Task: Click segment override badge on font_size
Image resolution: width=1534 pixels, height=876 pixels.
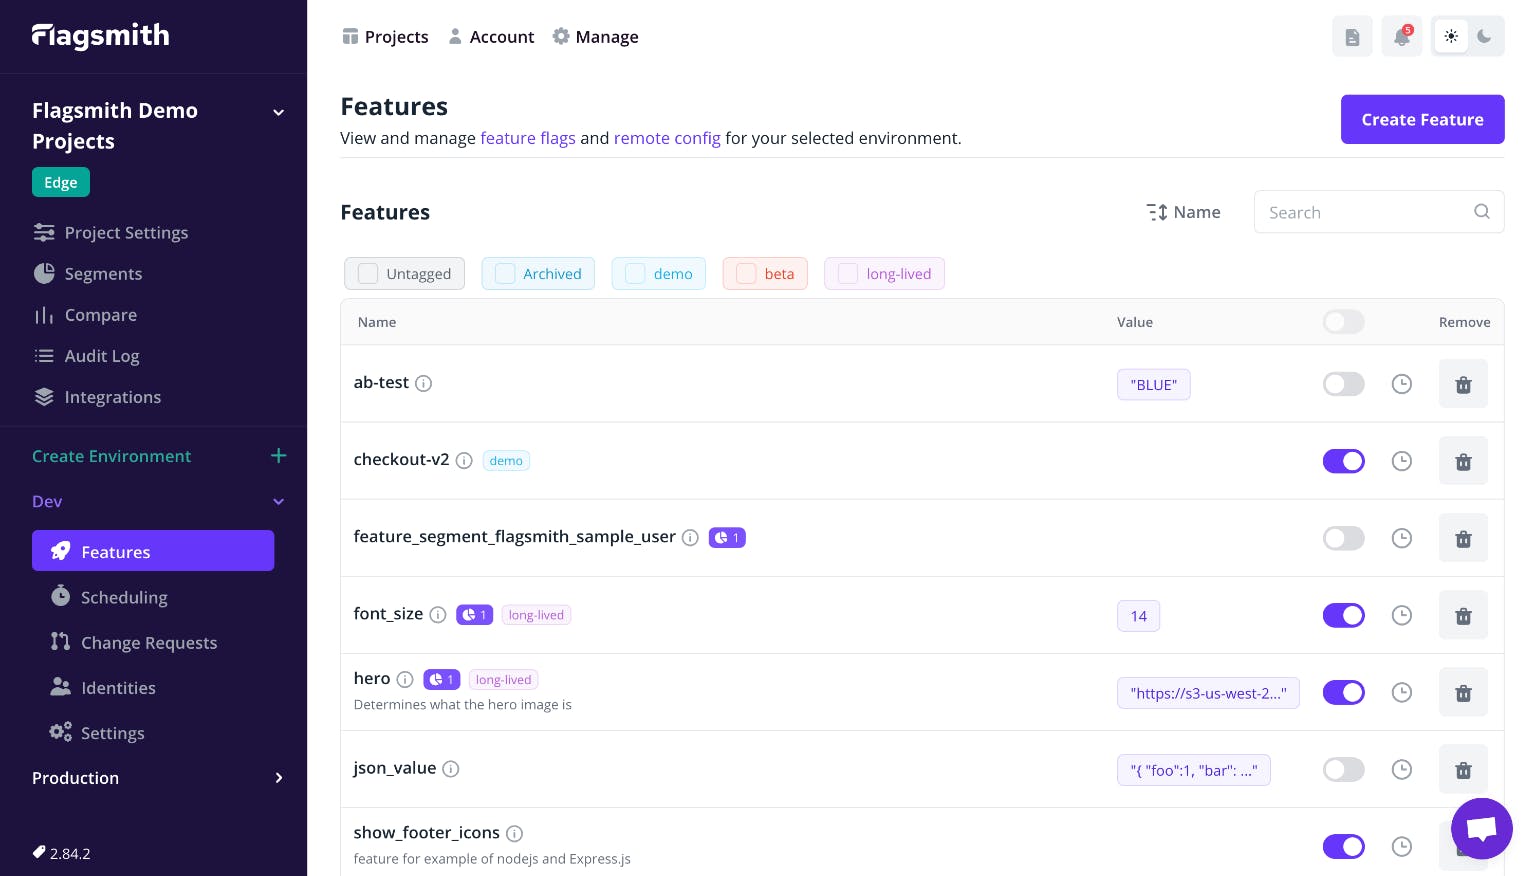Action: [474, 615]
